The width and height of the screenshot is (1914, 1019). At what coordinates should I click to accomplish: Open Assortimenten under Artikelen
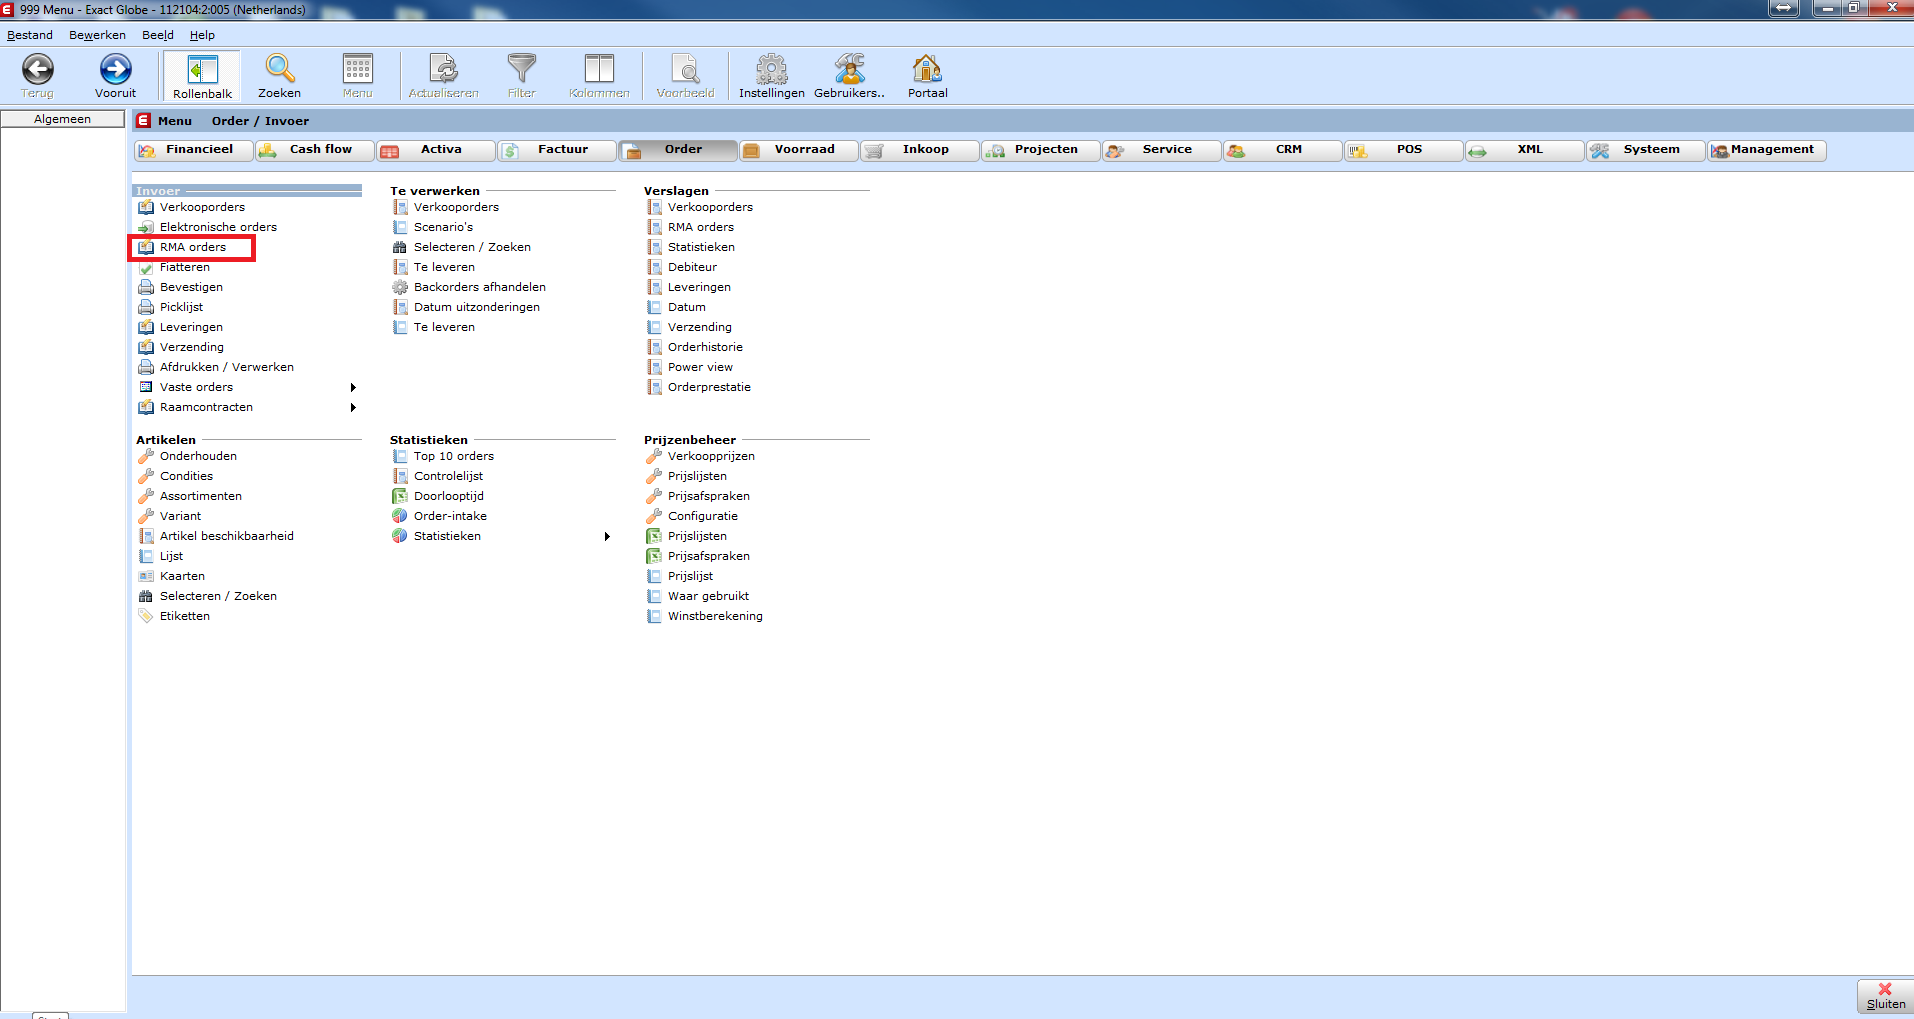click(201, 496)
